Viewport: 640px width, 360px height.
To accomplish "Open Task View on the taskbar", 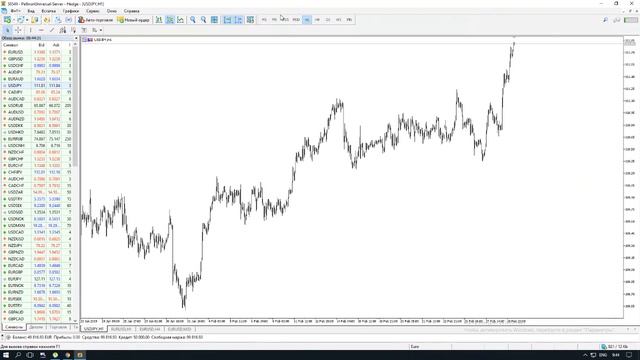I will click(30, 355).
